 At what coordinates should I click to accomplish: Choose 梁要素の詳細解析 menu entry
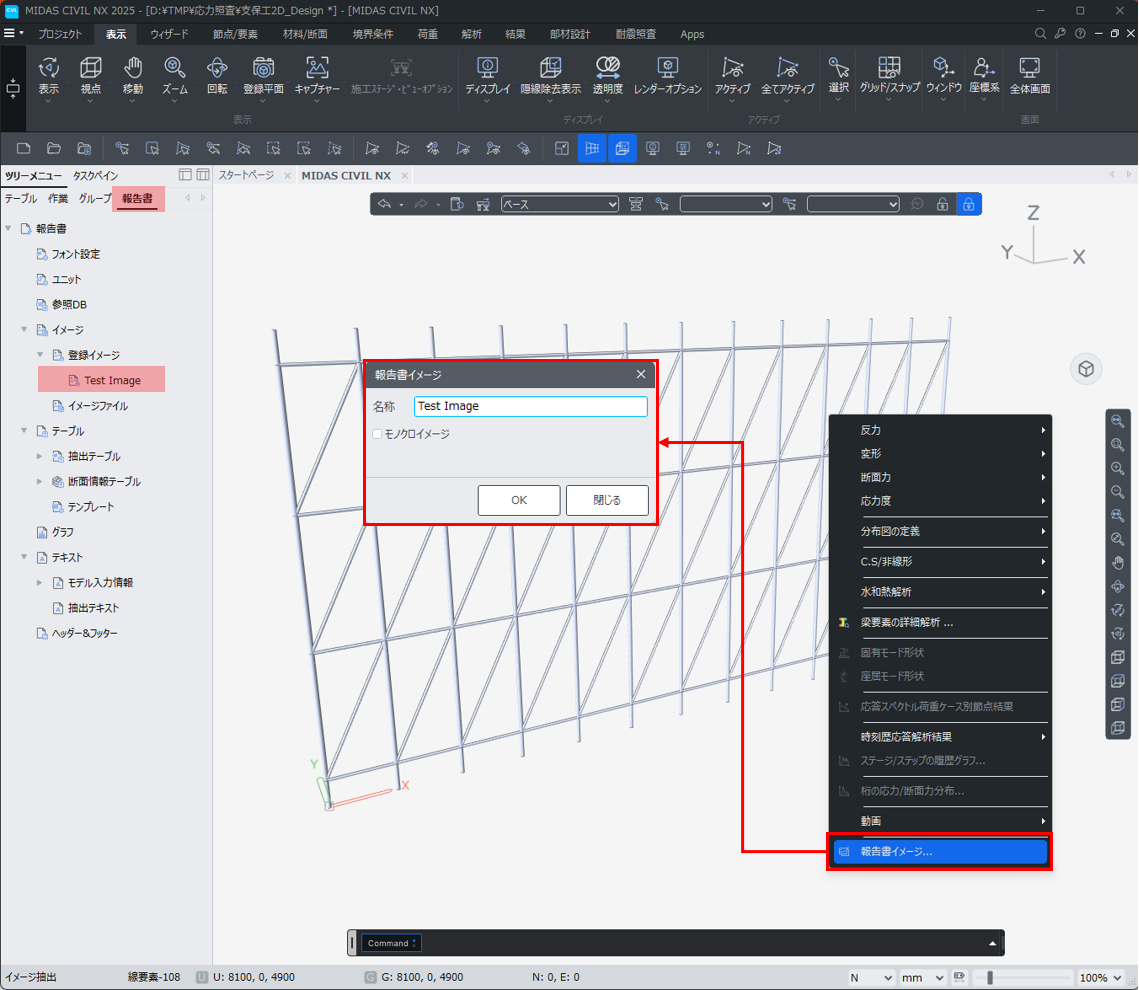point(939,622)
